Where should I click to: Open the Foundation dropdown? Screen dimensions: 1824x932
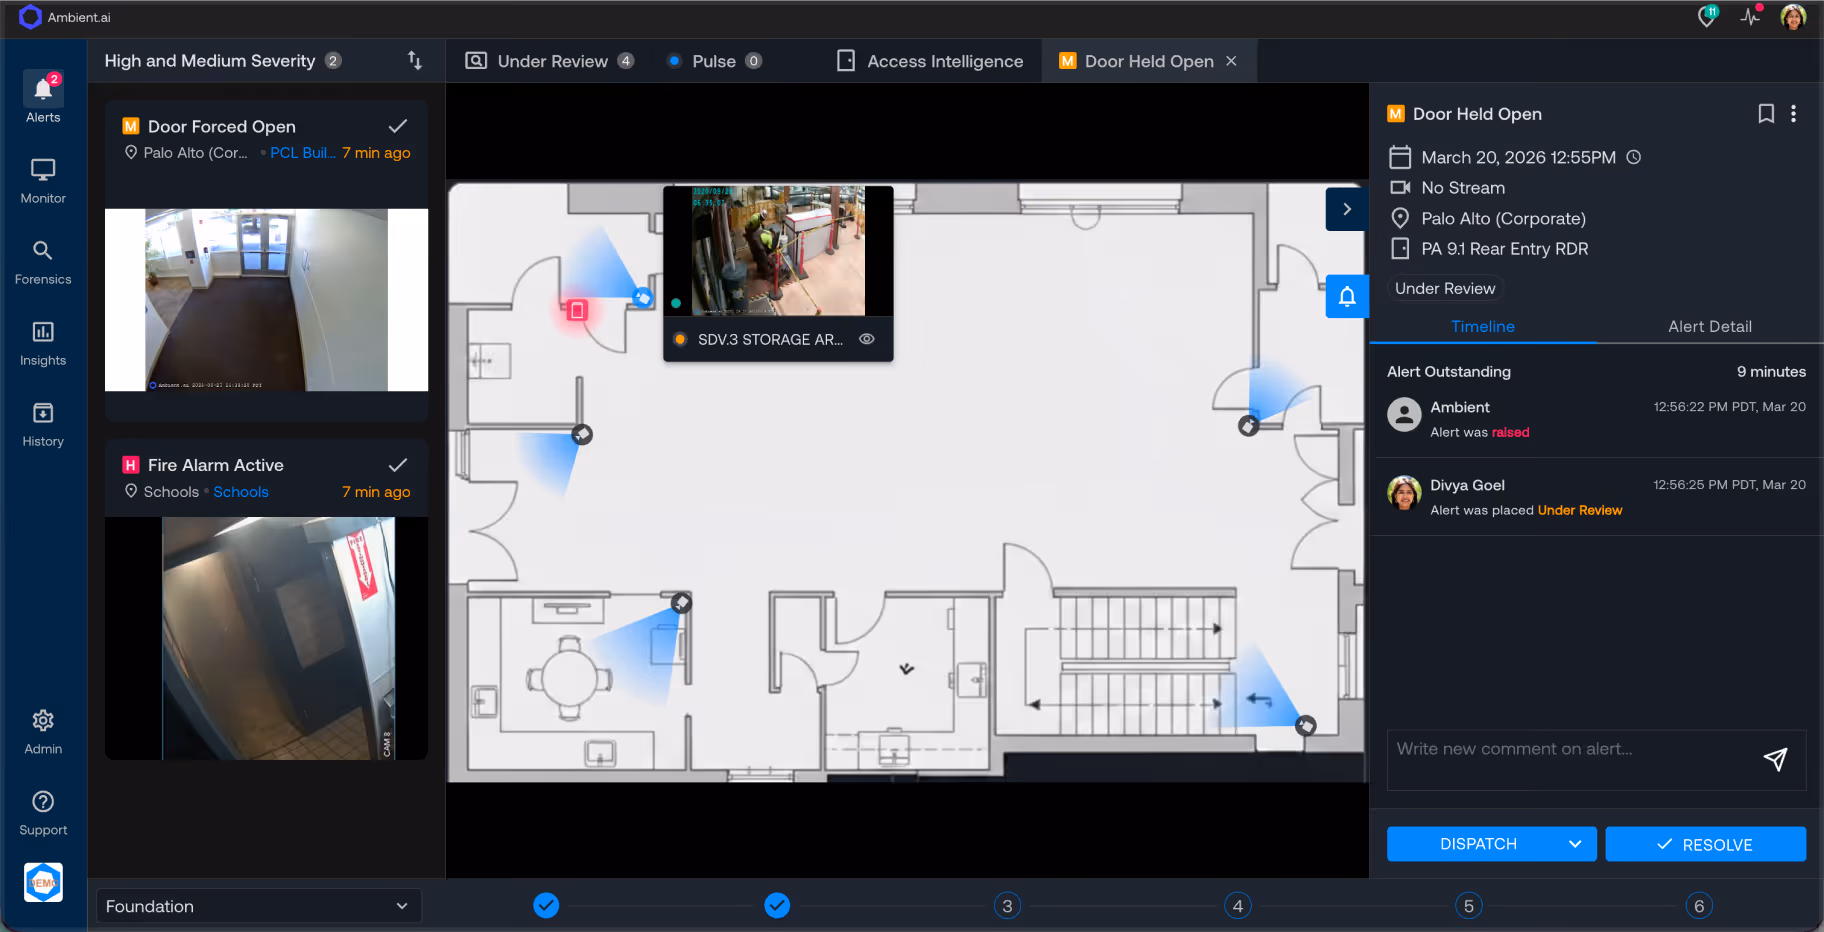pos(258,906)
